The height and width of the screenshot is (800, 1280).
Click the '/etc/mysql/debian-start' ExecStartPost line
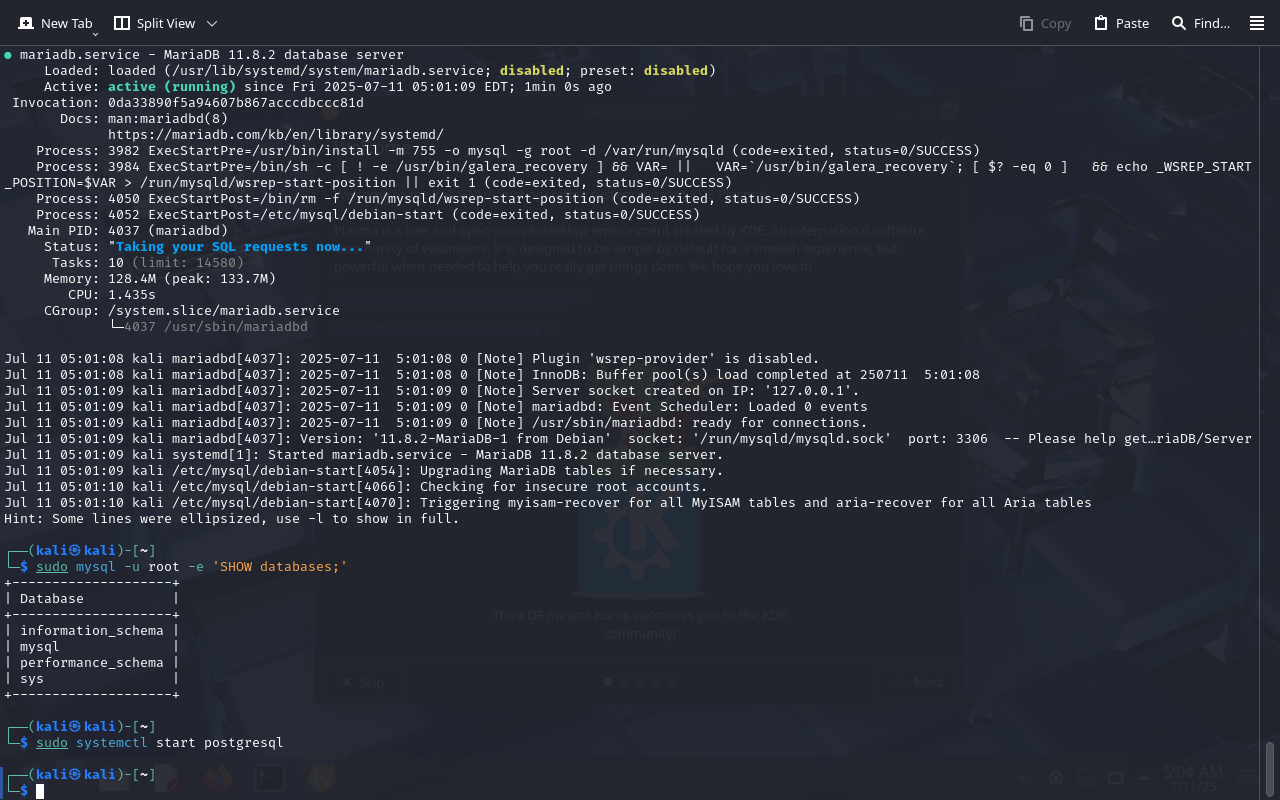point(368,215)
